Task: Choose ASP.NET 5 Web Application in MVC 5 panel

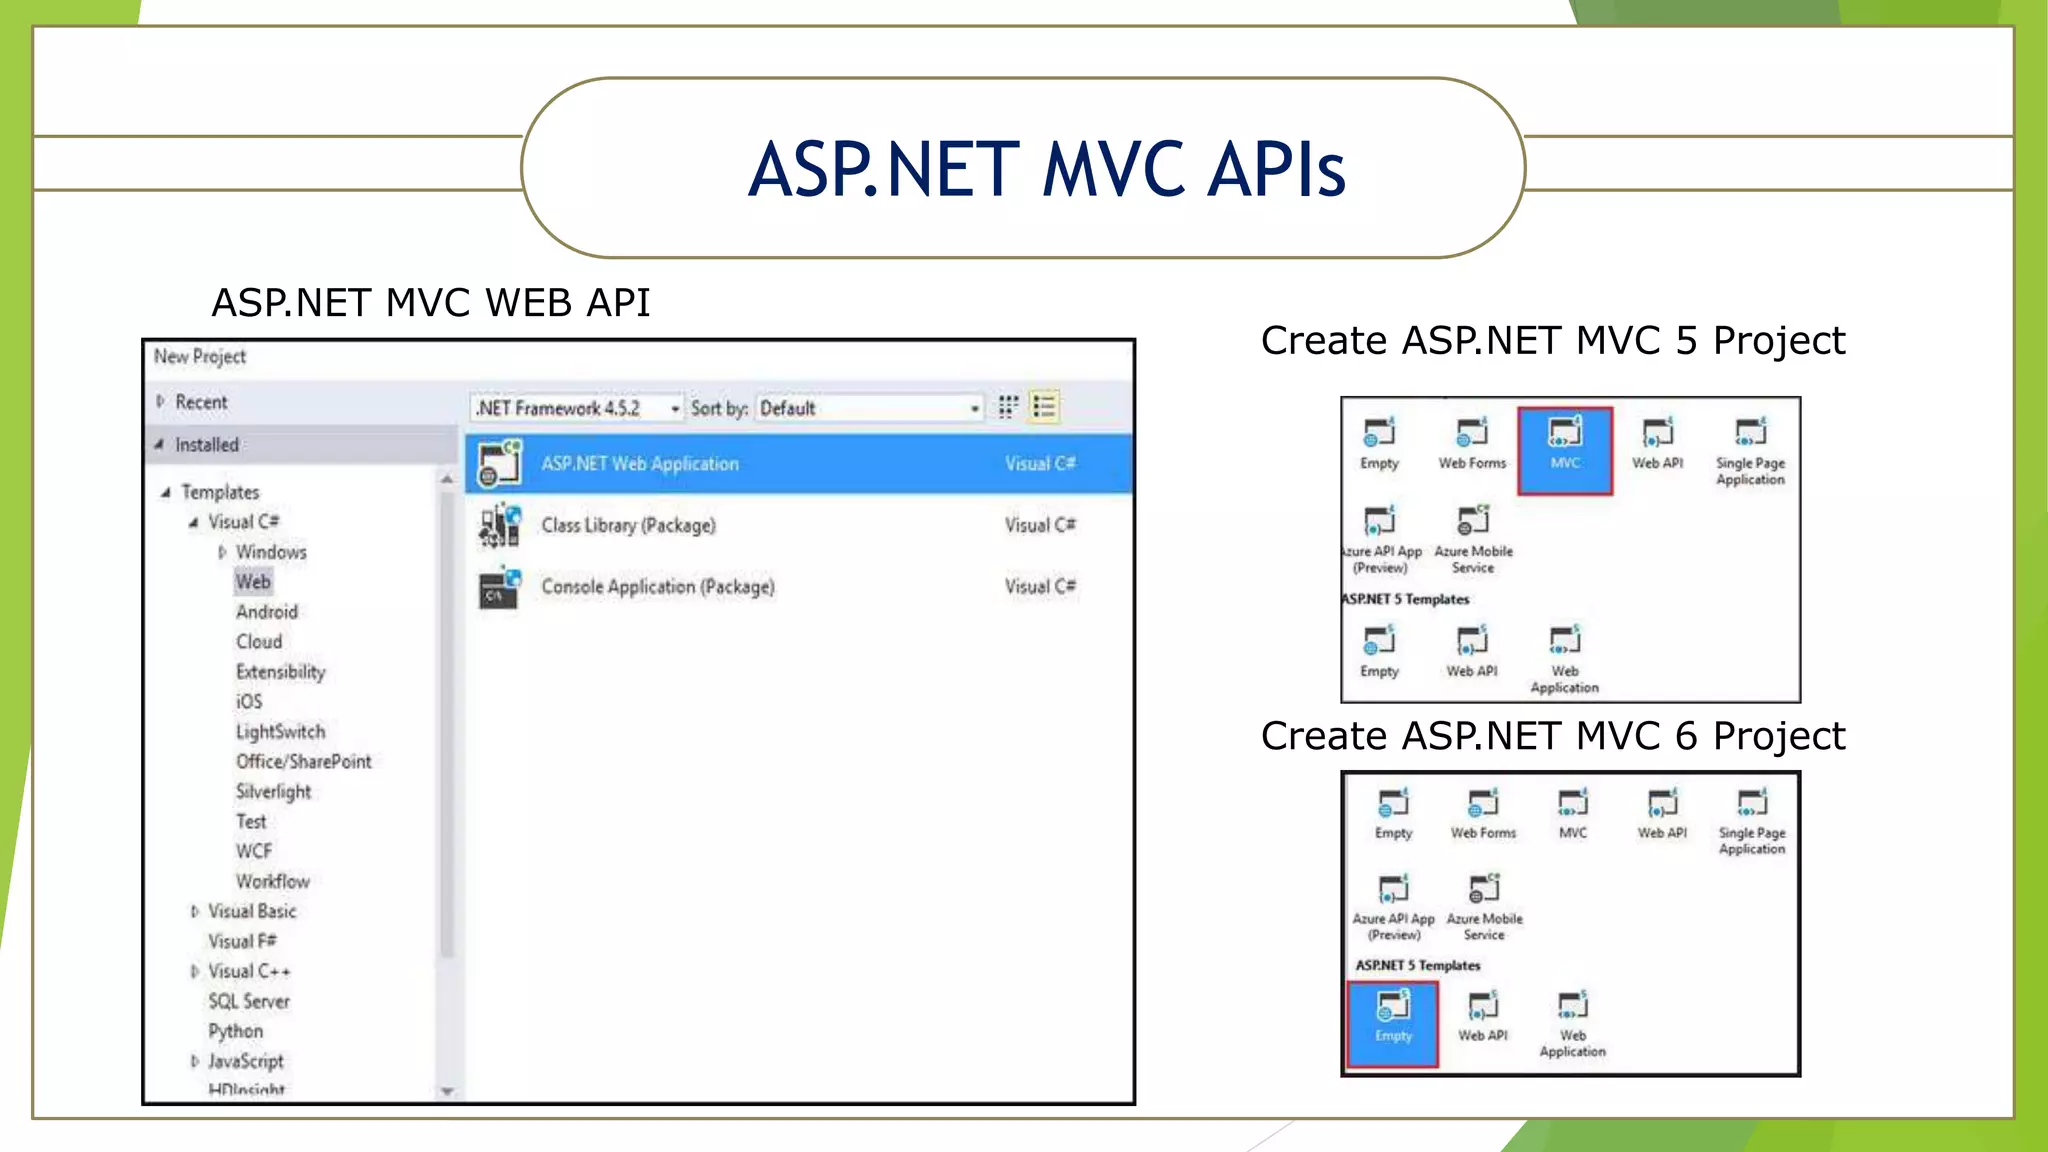Action: [1564, 659]
